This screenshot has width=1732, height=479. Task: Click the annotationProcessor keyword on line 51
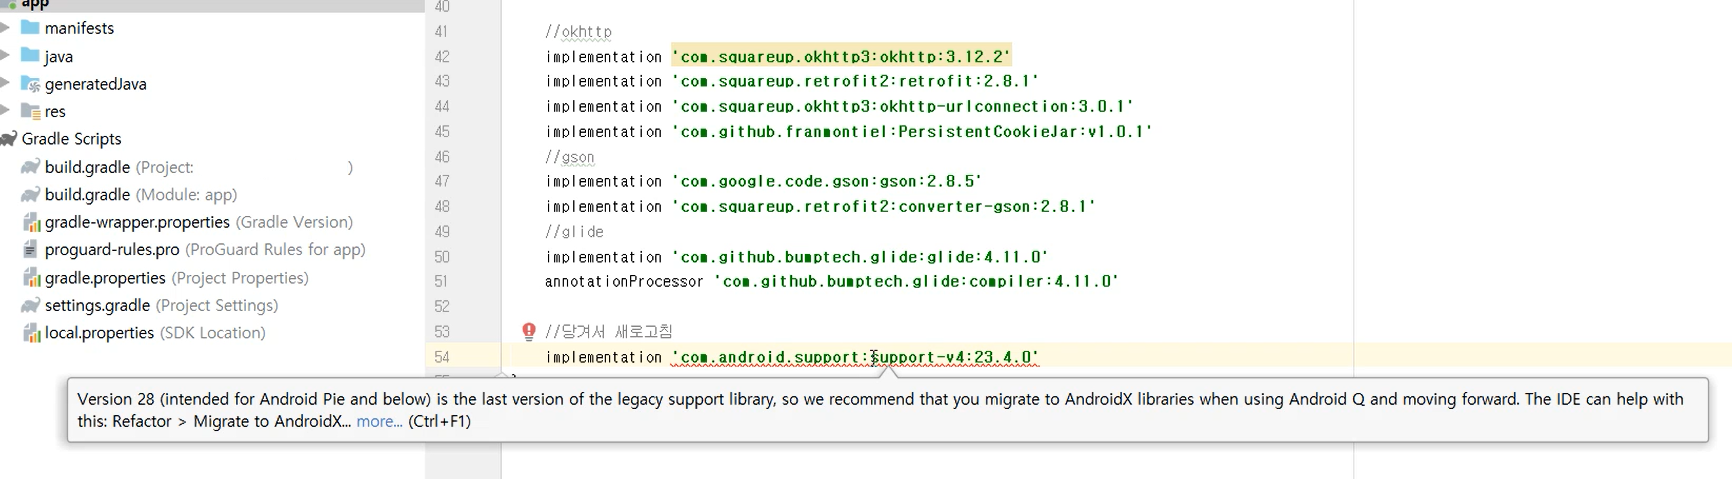coord(624,281)
